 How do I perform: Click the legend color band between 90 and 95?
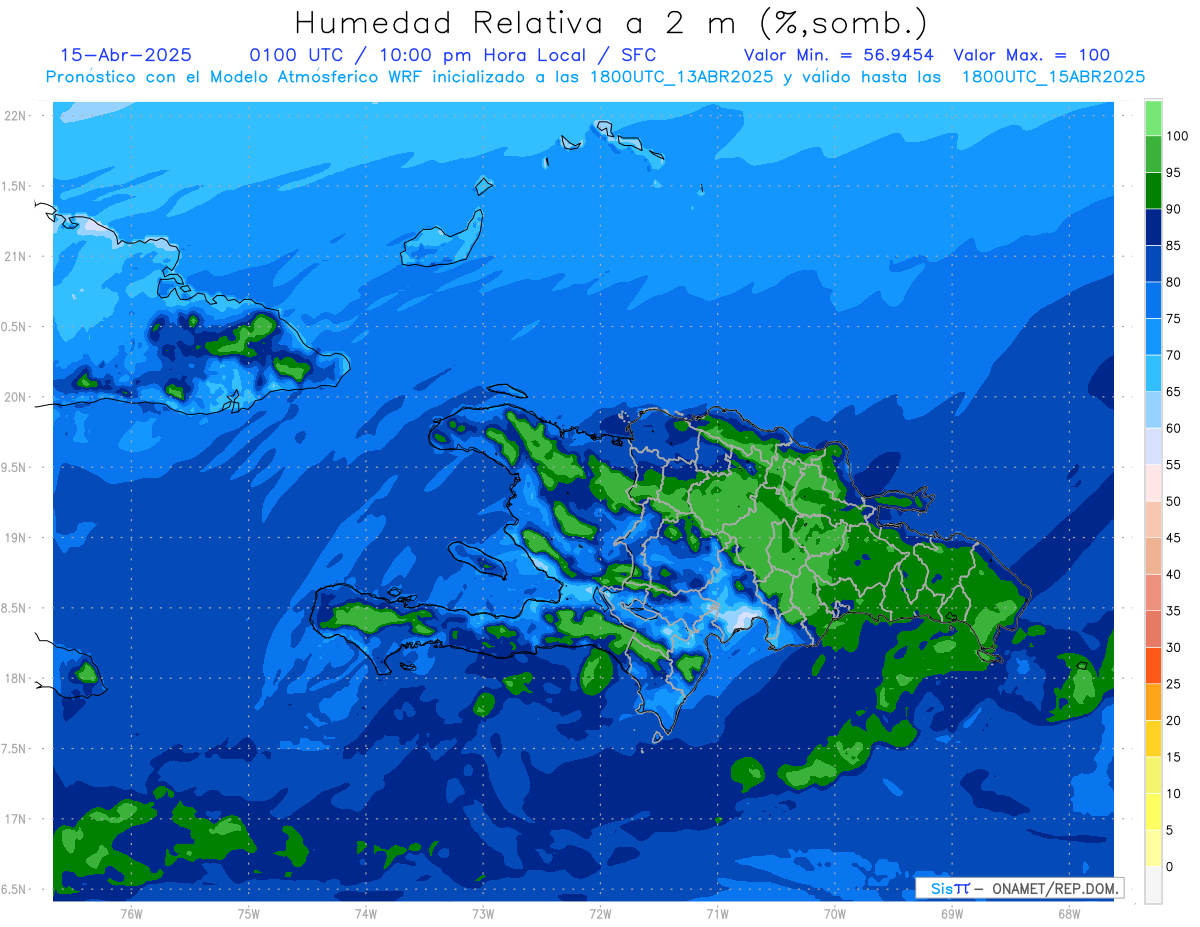click(x=1153, y=190)
